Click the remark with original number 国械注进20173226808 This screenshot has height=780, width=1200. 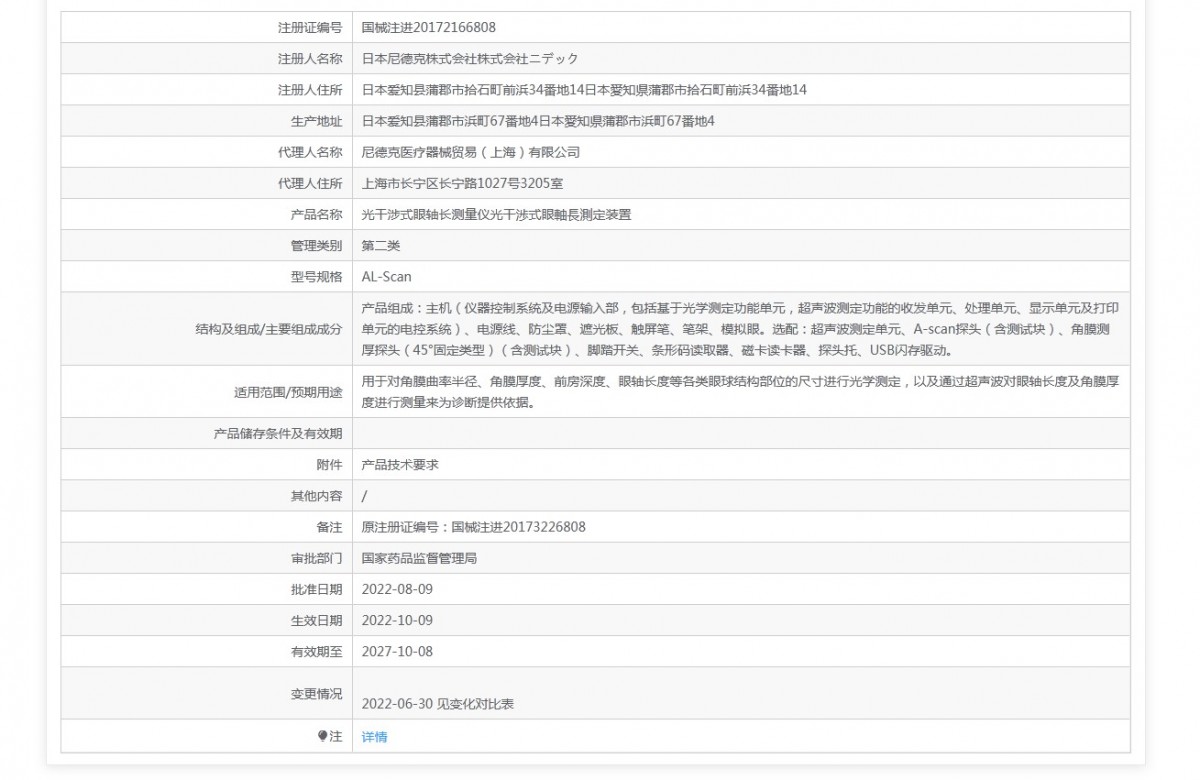[473, 527]
